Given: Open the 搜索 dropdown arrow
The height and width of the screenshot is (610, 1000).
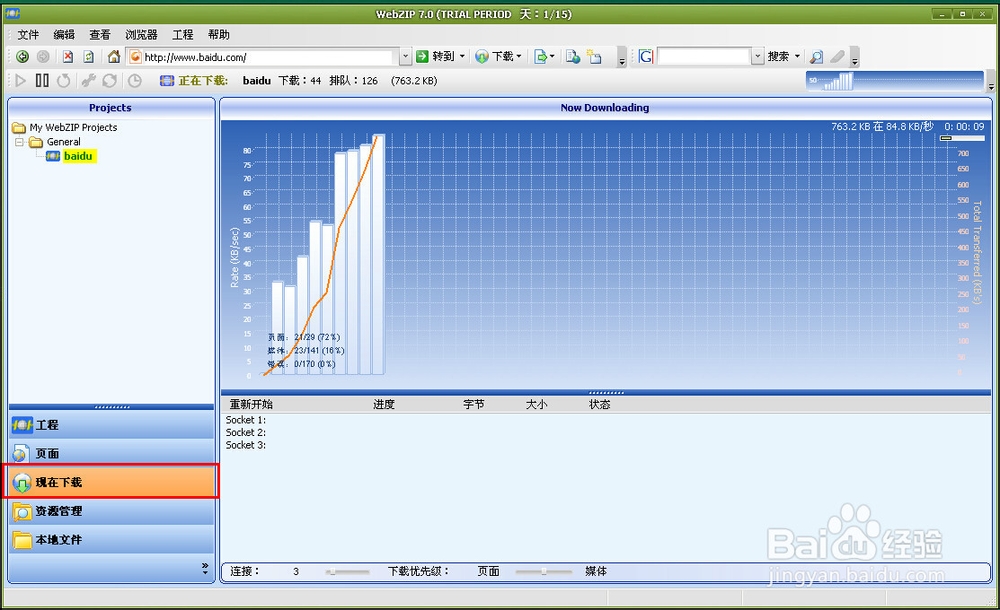Looking at the screenshot, I should click(797, 56).
